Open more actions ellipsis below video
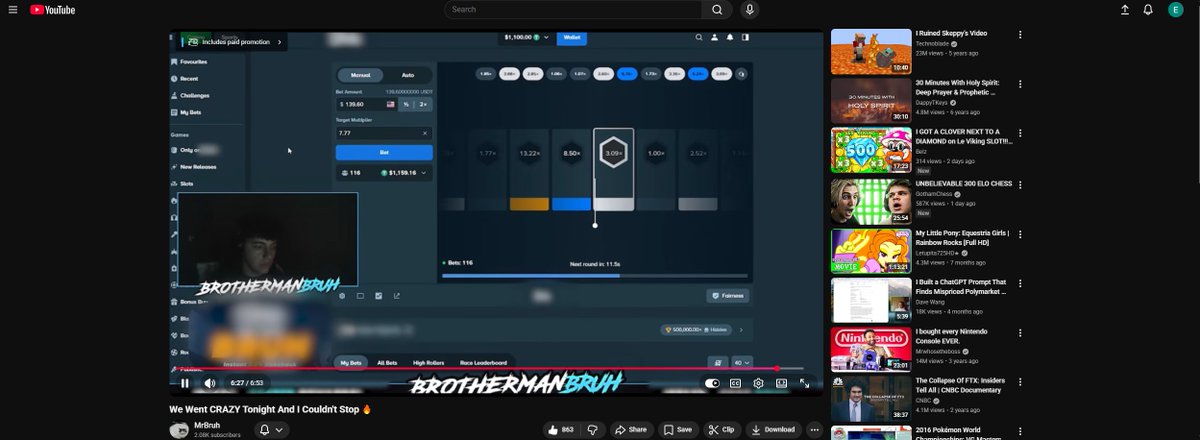 815,429
